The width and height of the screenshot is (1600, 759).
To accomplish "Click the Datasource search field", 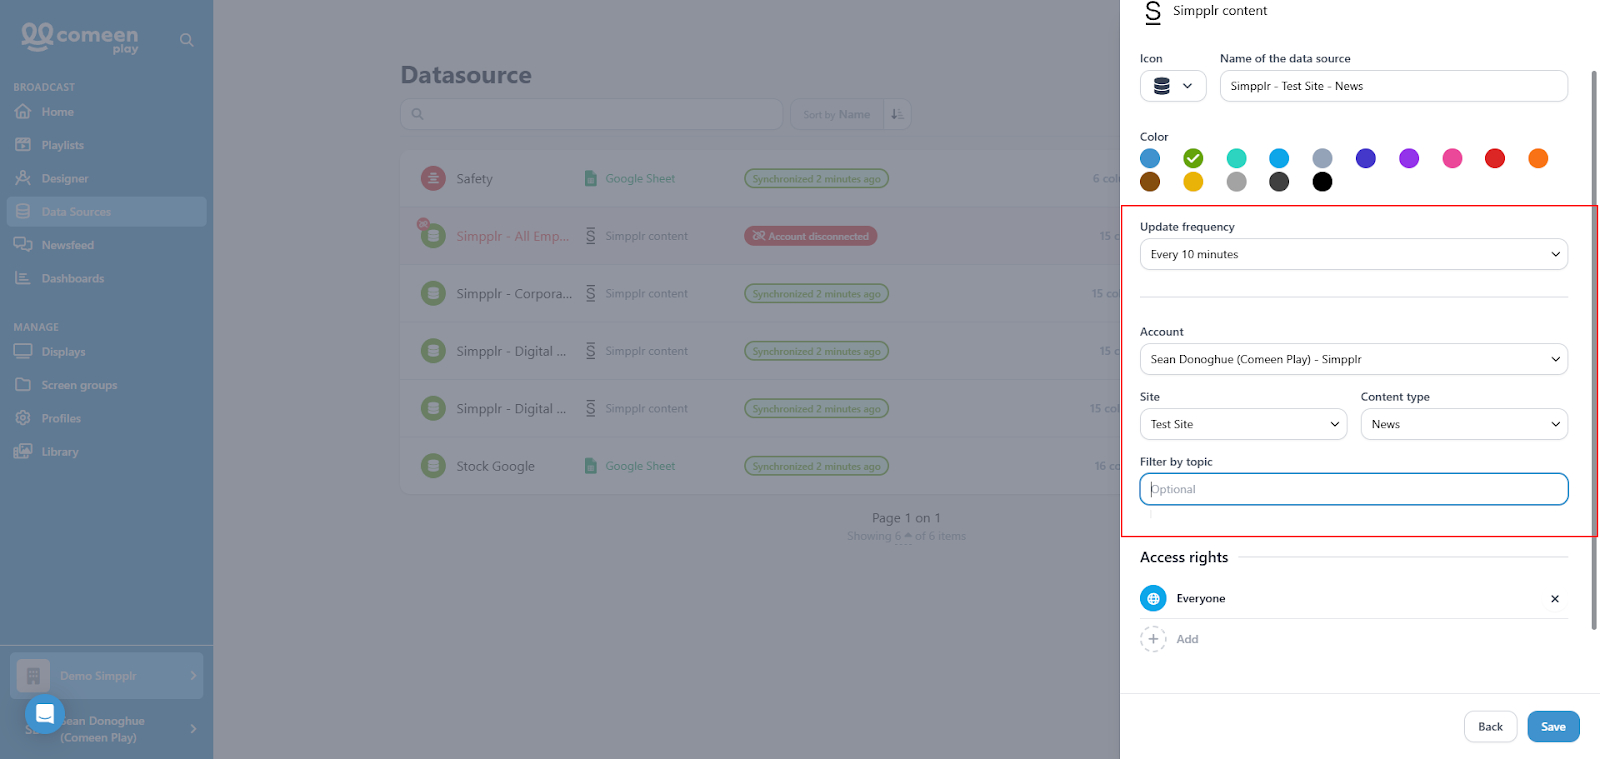I will [x=592, y=114].
